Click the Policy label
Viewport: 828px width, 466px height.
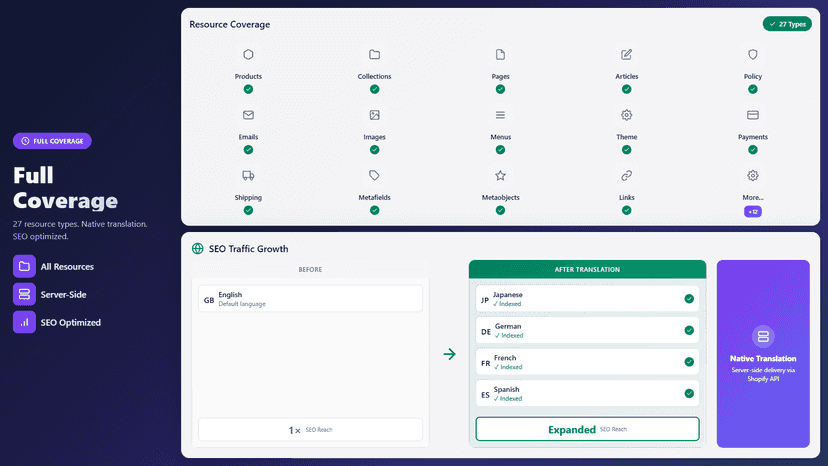(752, 77)
